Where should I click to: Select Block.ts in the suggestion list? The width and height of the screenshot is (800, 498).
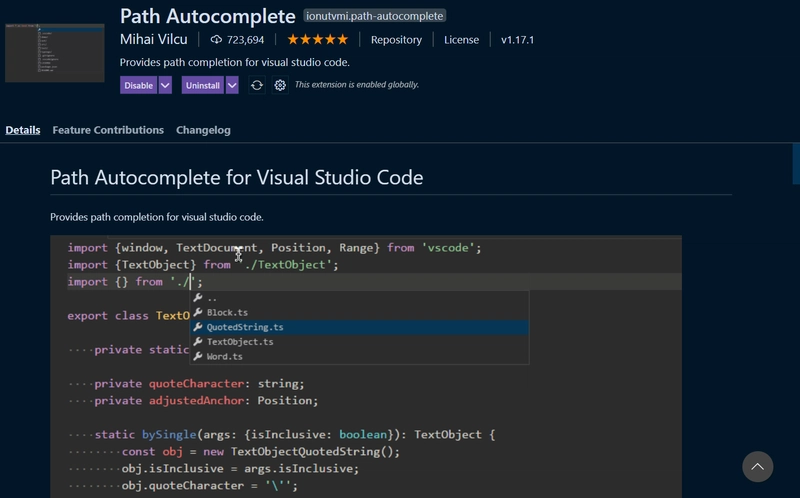[360, 312]
